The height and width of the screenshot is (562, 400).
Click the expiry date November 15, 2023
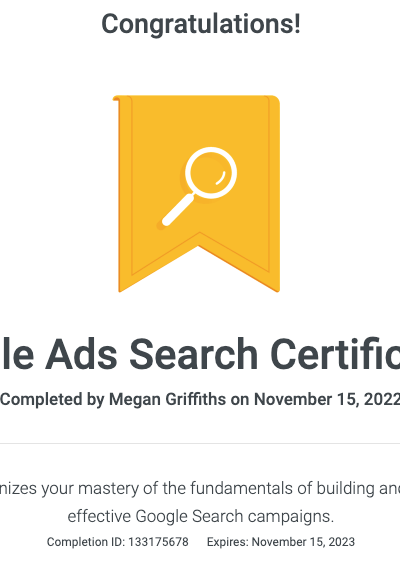click(303, 542)
